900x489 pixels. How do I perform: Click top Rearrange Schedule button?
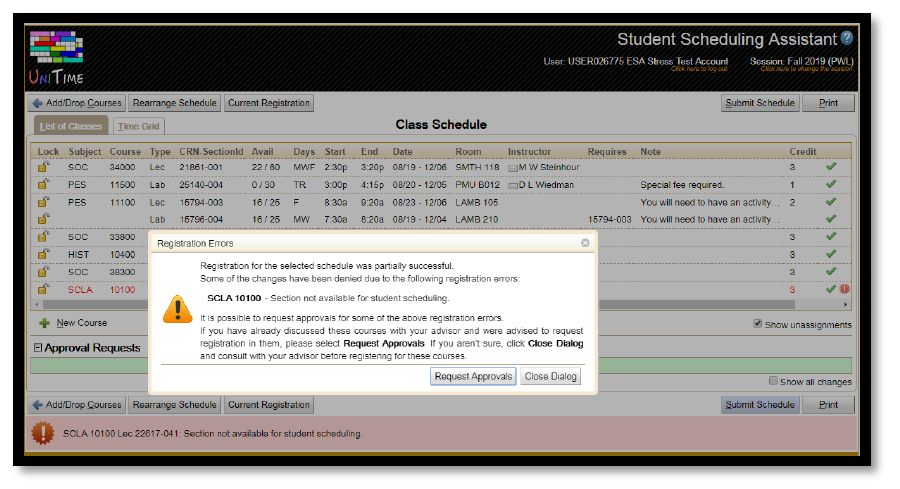174,103
